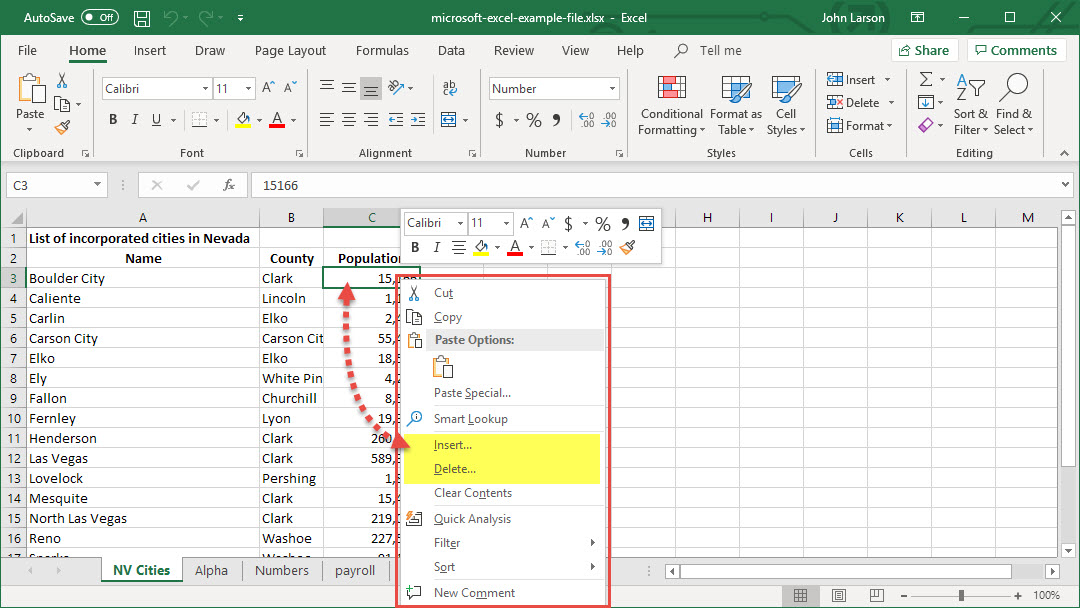Toggle the AutoSave switch
The height and width of the screenshot is (608, 1080).
coord(99,18)
